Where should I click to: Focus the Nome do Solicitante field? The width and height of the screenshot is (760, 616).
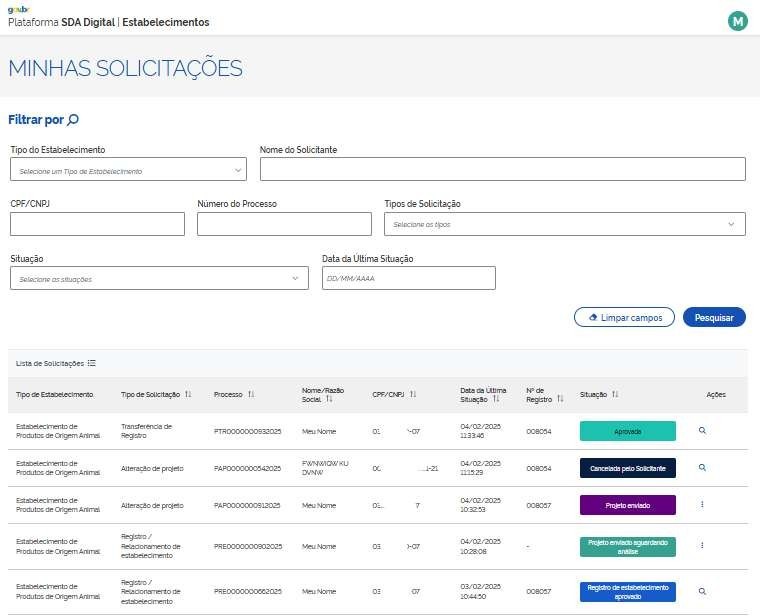(502, 169)
